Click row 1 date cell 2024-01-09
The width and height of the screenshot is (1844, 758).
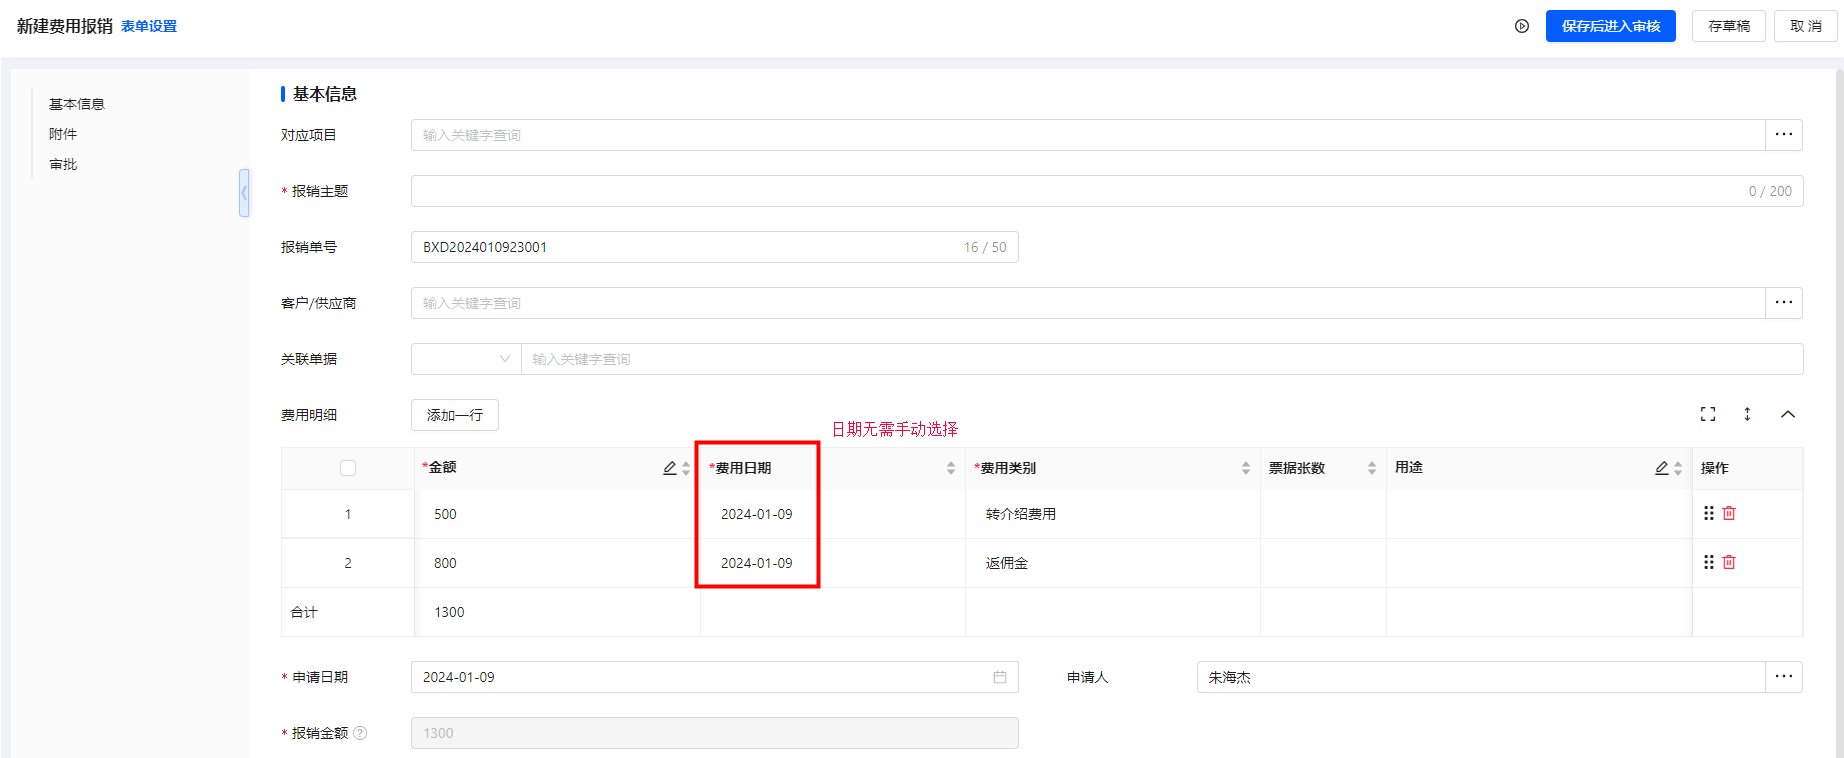point(833,514)
